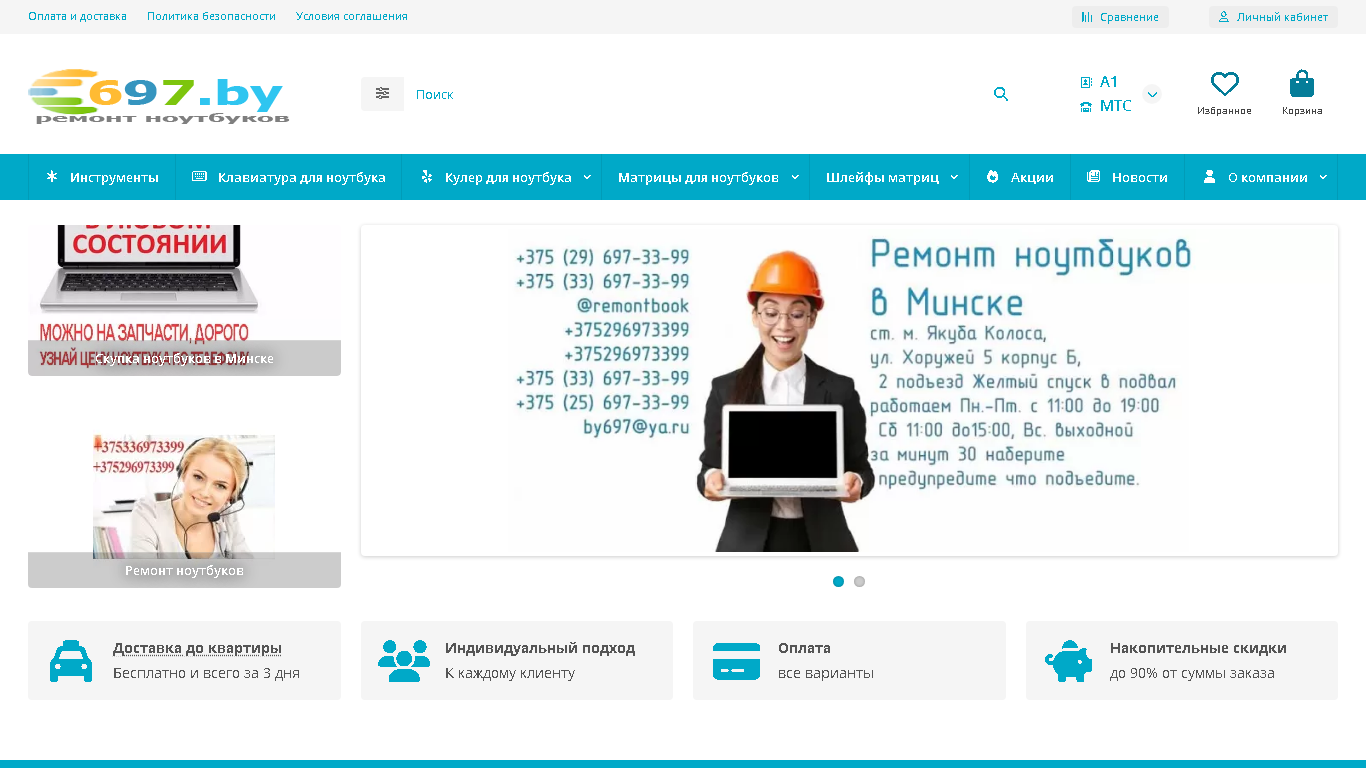Click the person icon for О компании
The height and width of the screenshot is (768, 1366).
point(1210,177)
